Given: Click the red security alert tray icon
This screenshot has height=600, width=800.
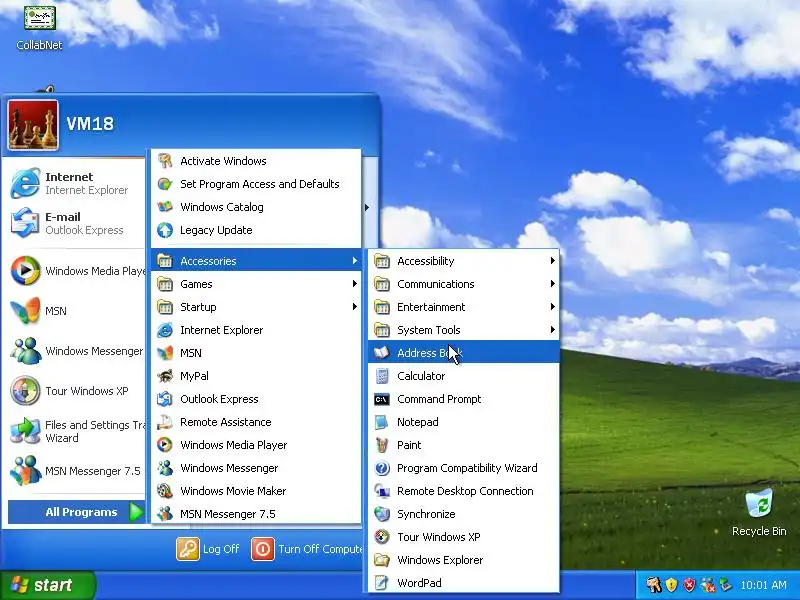Looking at the screenshot, I should (x=689, y=585).
